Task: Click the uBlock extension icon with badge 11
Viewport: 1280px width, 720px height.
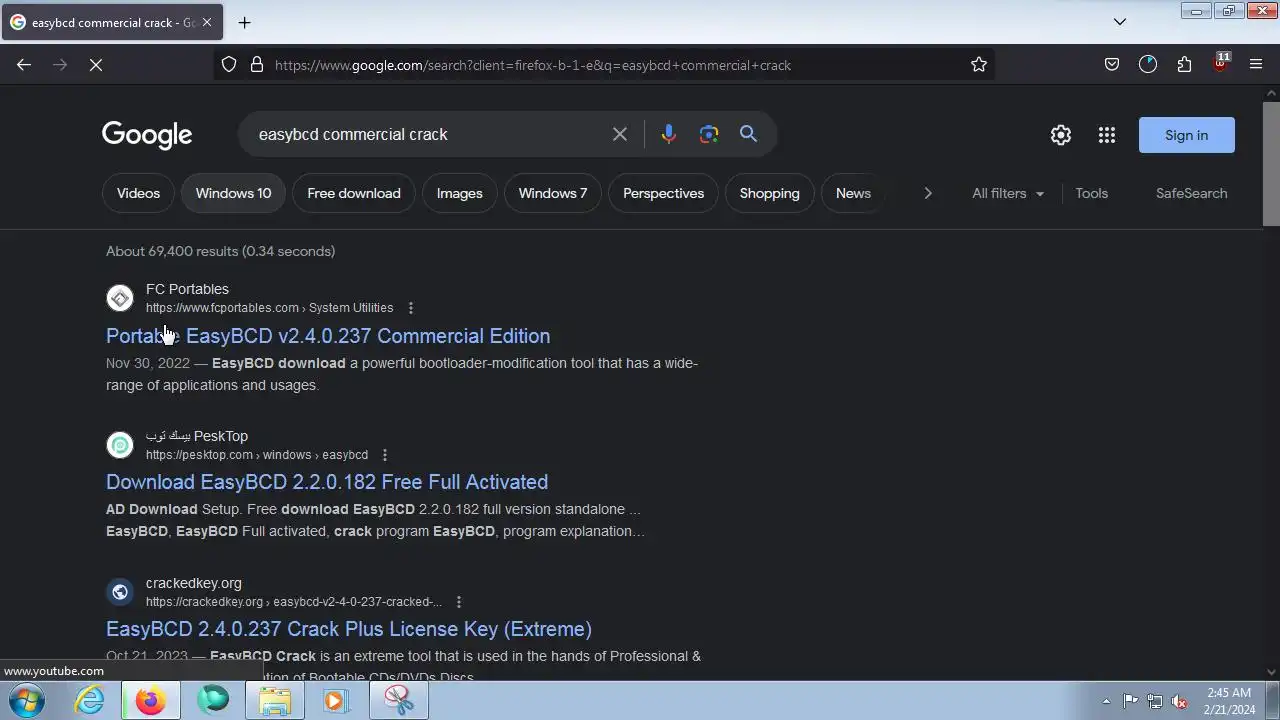Action: pos(1220,63)
